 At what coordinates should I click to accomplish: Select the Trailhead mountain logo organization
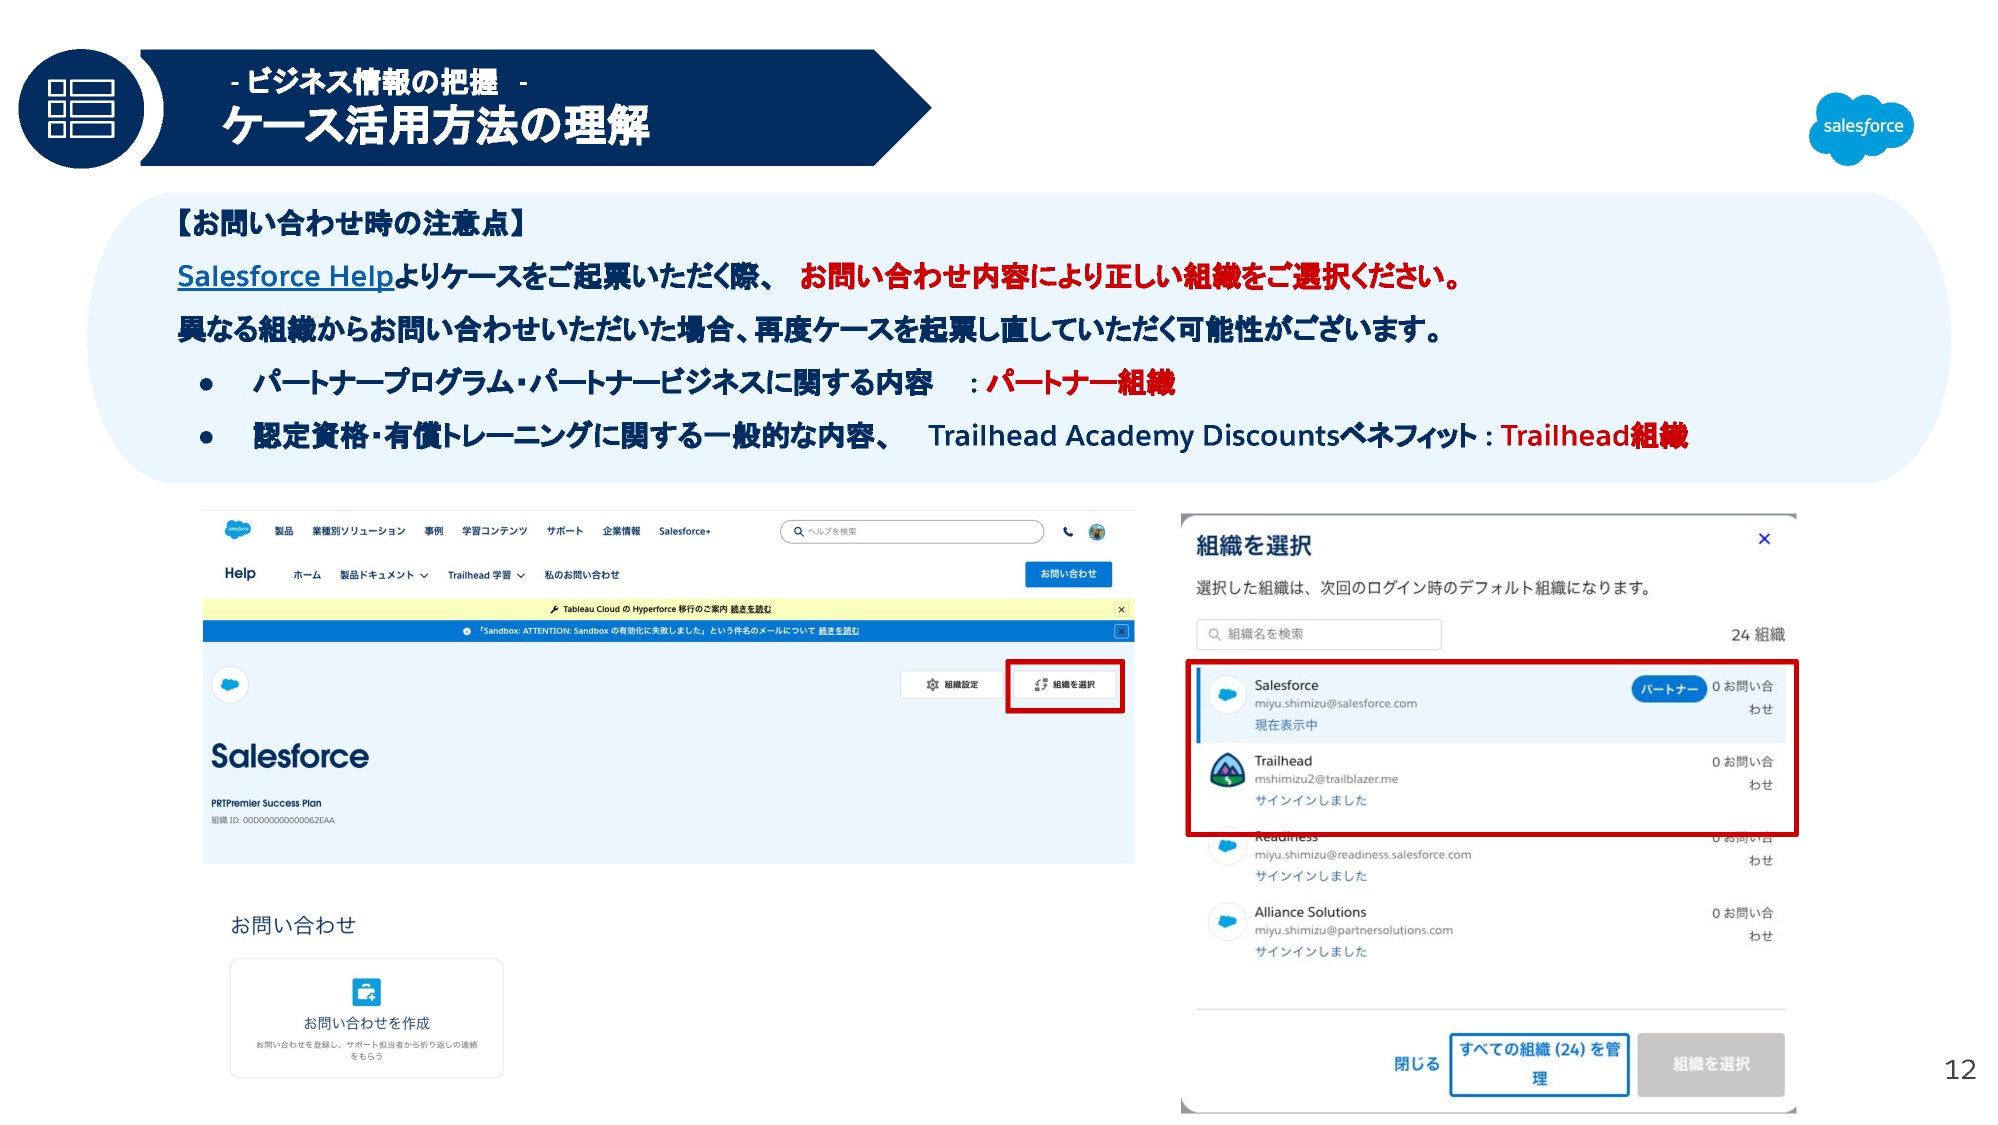(1227, 771)
